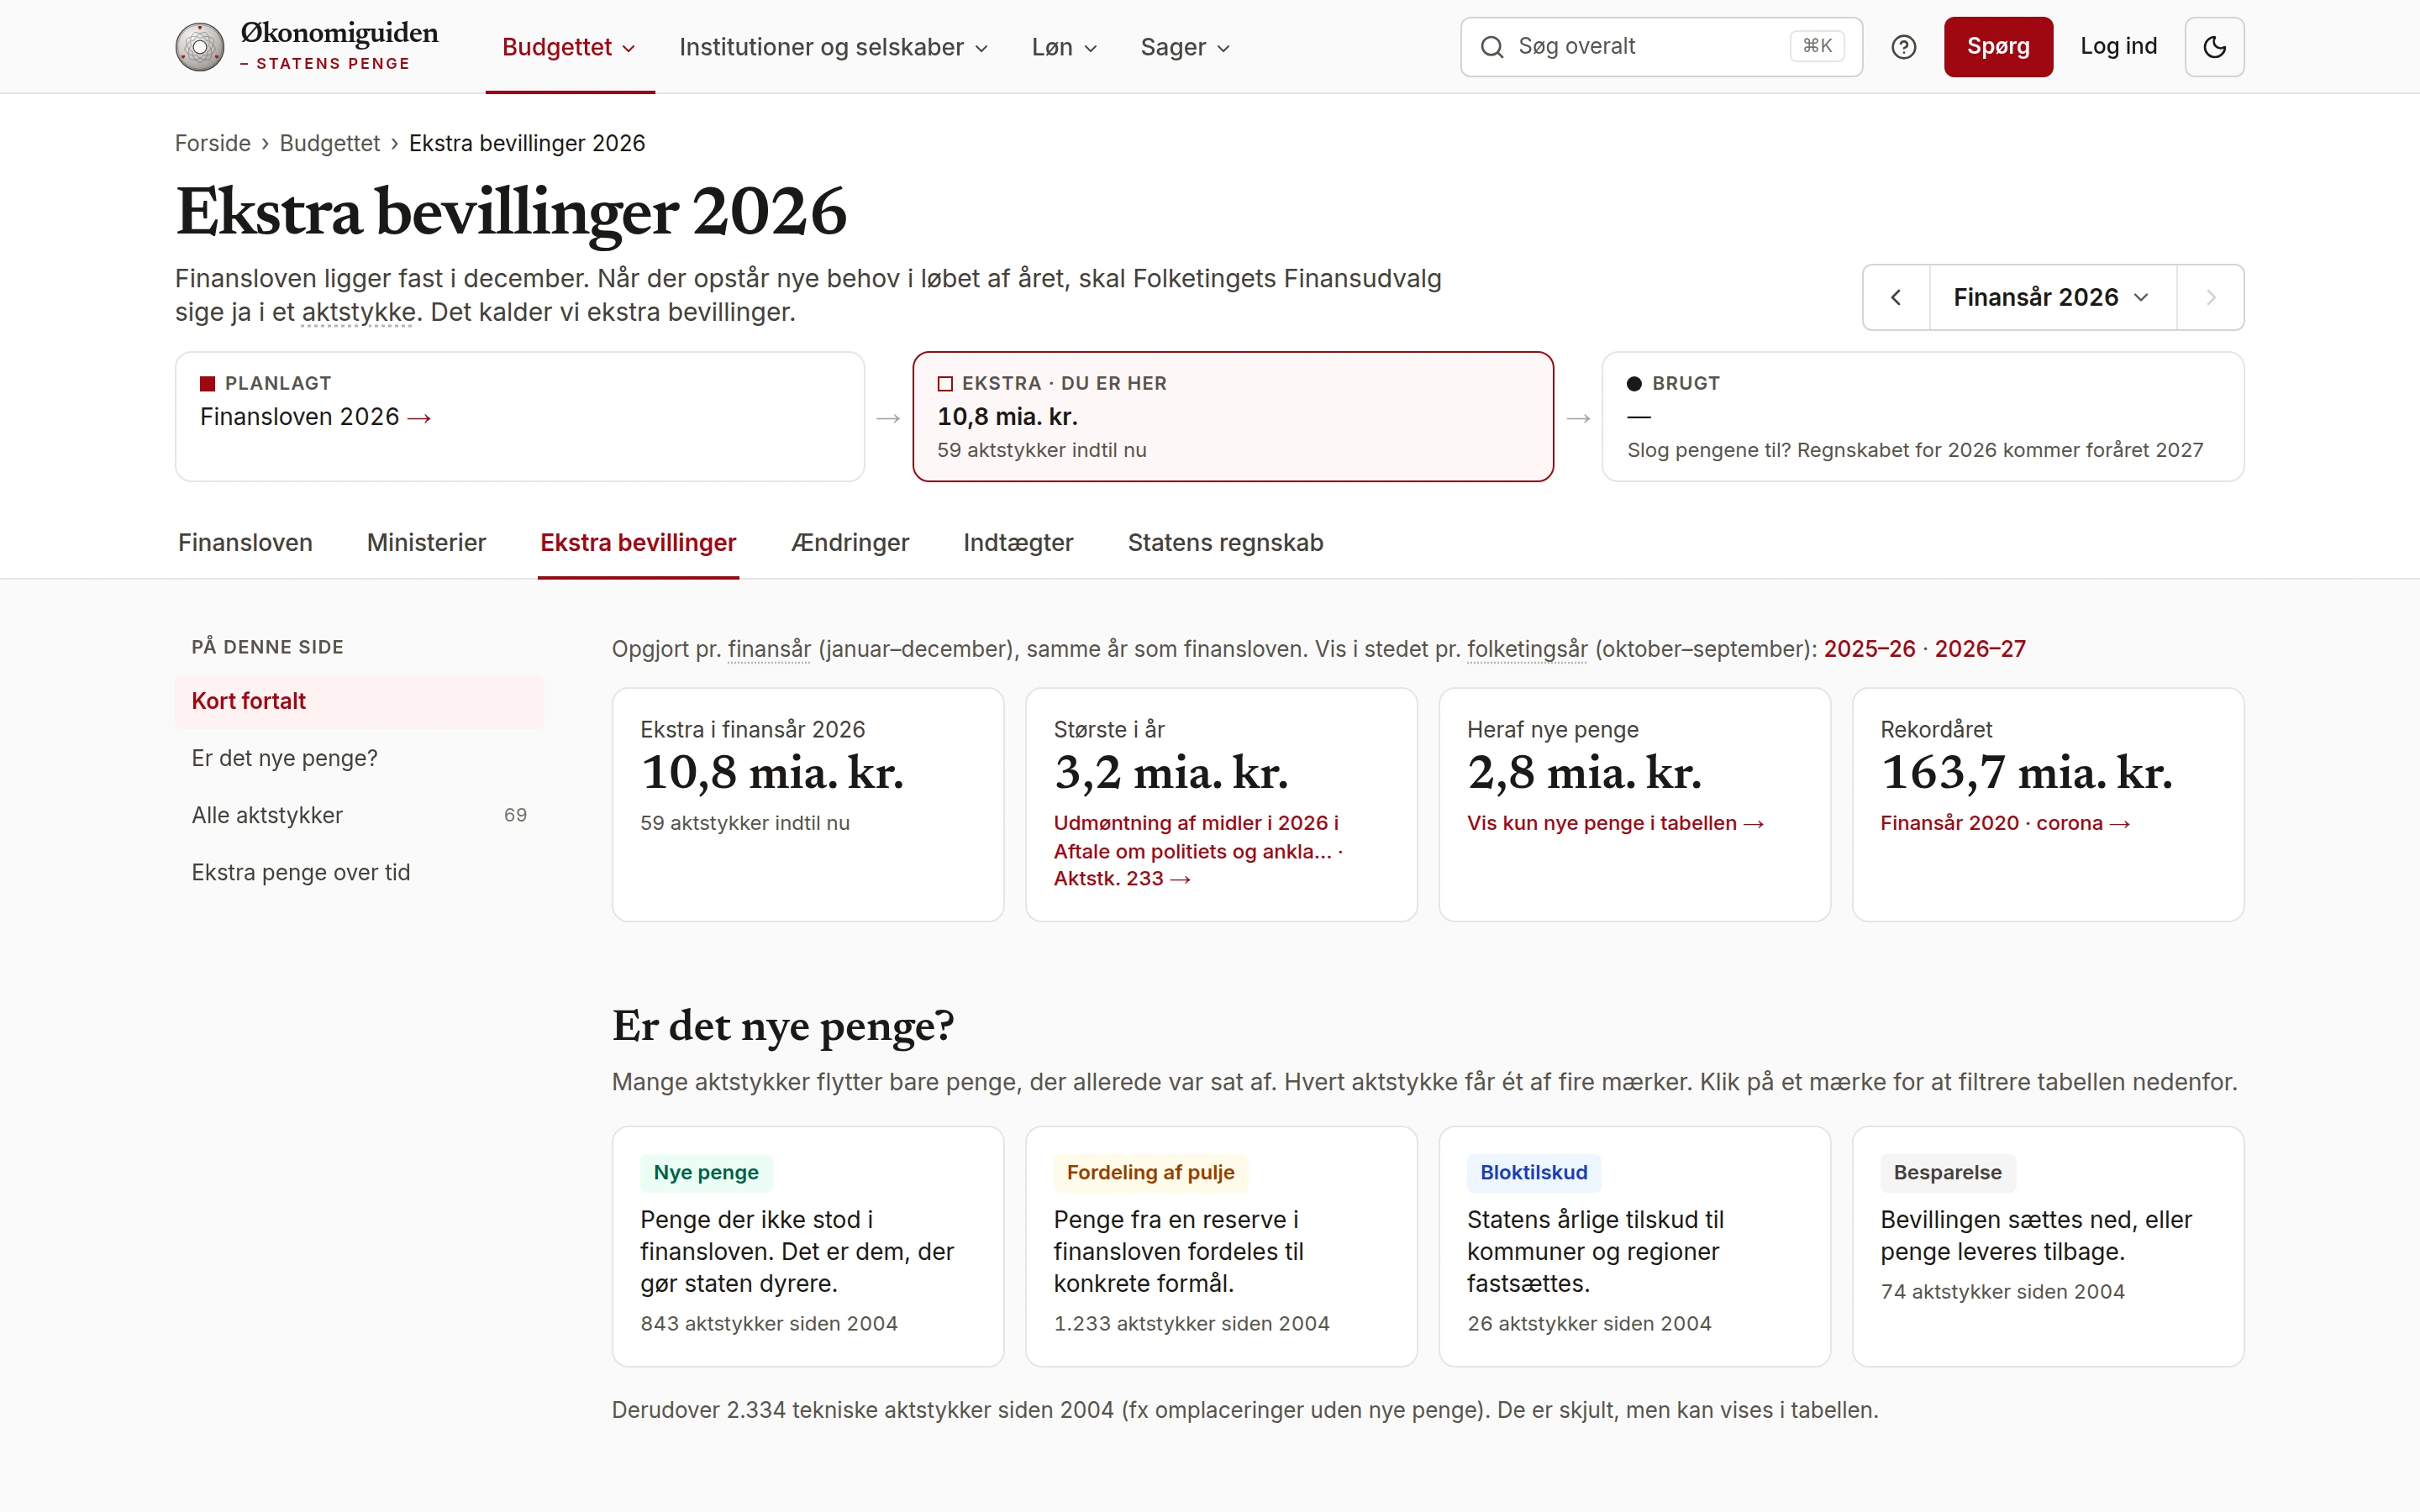Jump to Er det nye penge? in sidebar

click(359, 758)
